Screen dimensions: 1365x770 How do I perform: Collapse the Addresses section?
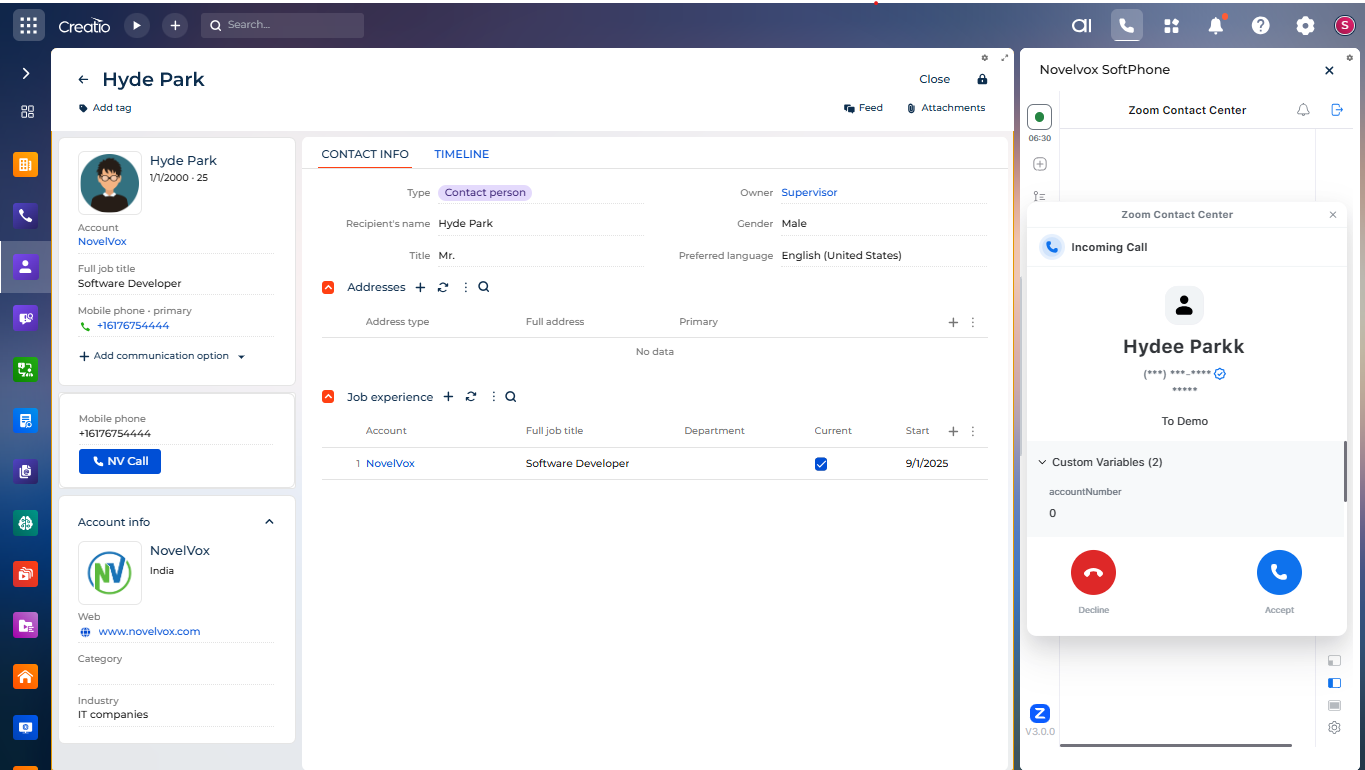pyautogui.click(x=328, y=288)
